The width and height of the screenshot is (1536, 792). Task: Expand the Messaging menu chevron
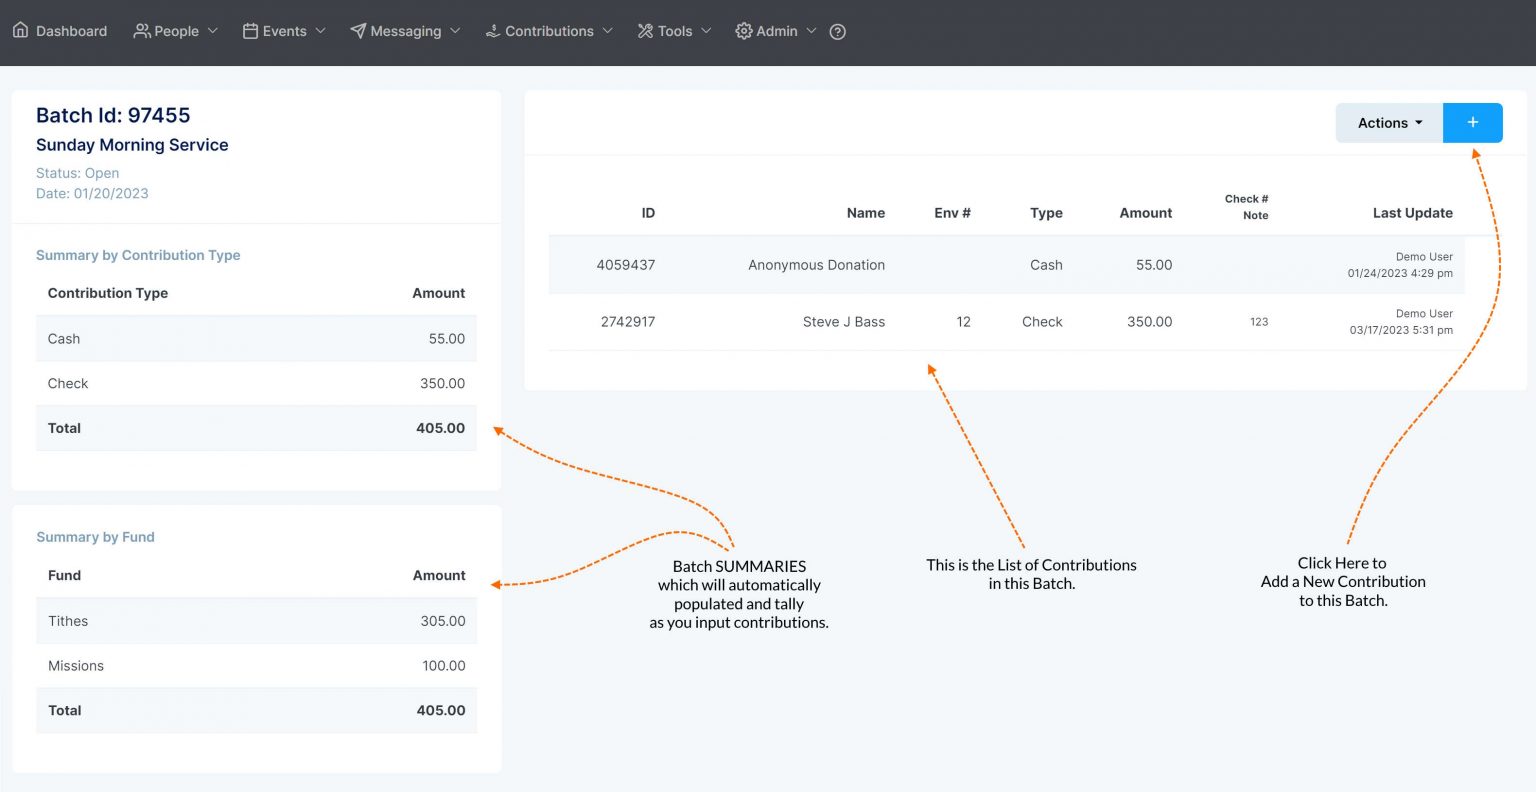tap(455, 31)
